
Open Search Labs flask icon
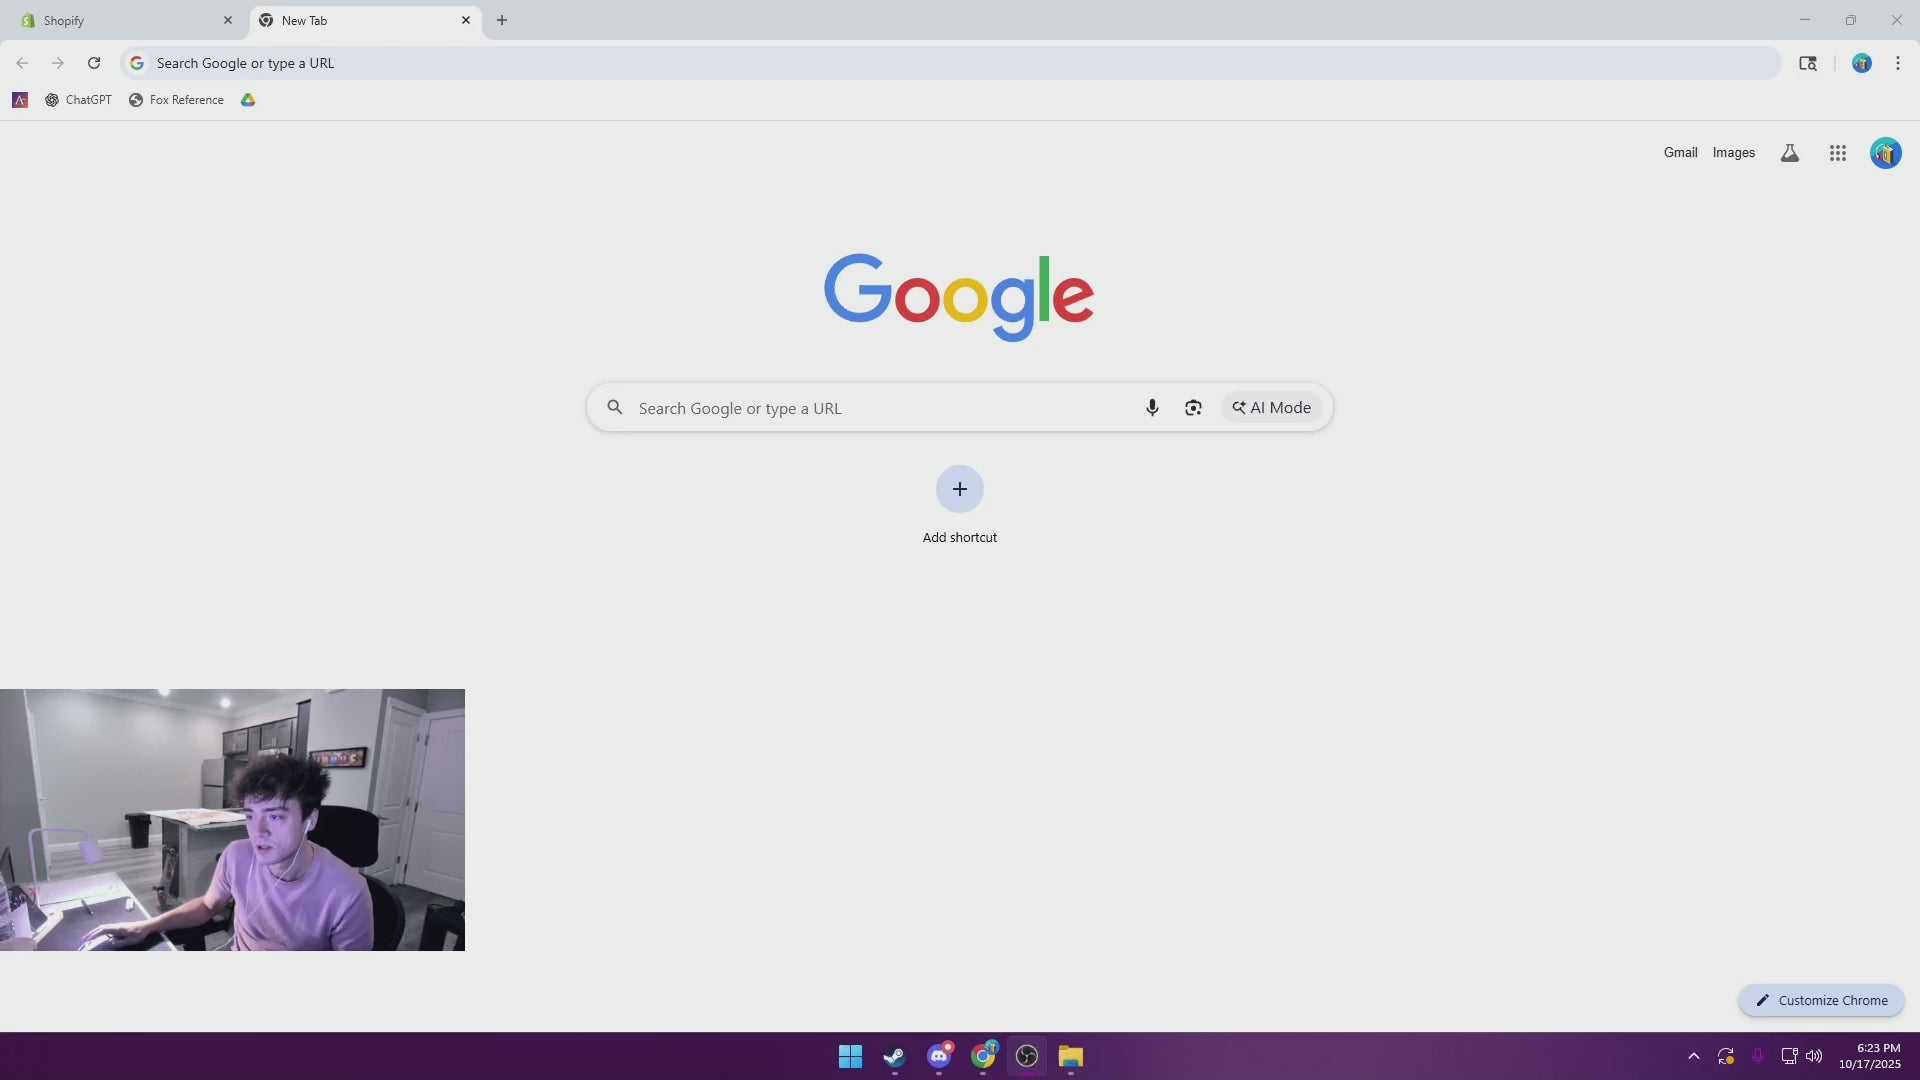click(x=1789, y=153)
